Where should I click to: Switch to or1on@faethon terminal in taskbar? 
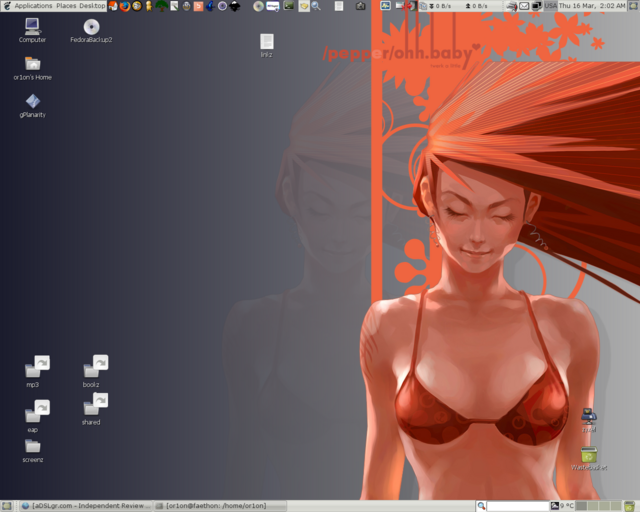220,506
